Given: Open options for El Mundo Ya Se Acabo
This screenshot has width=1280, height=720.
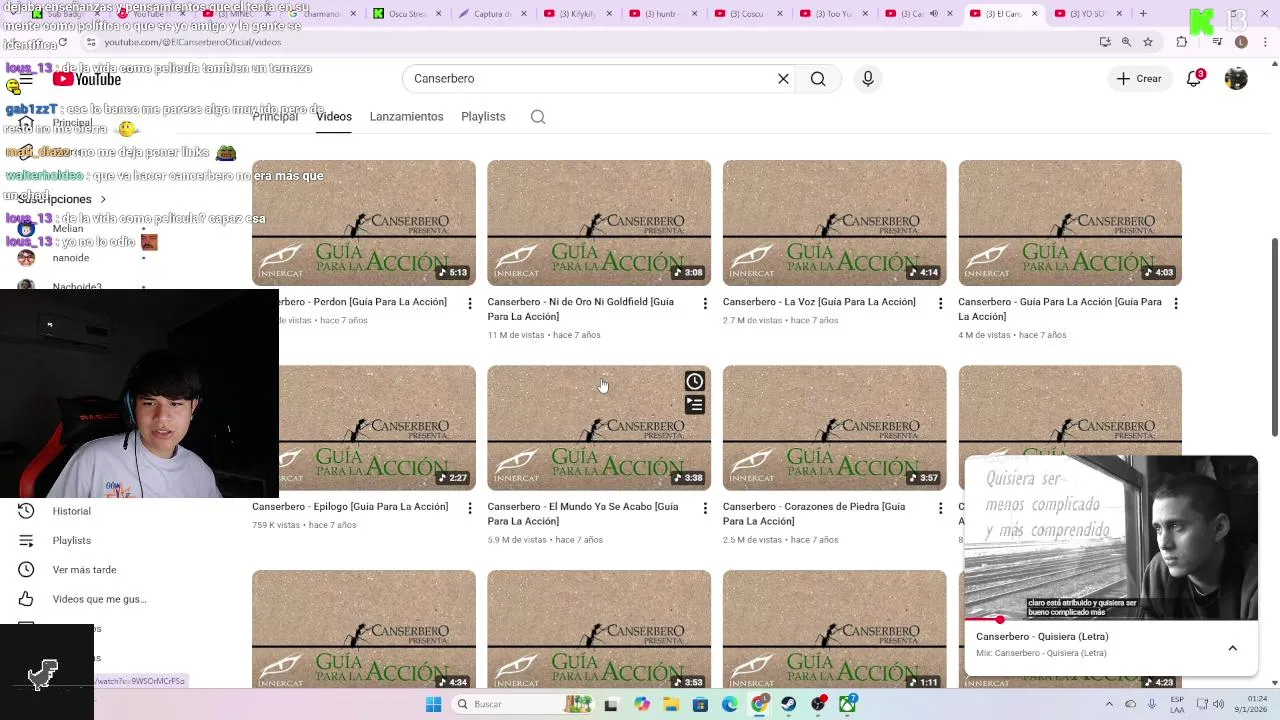Looking at the screenshot, I should [704, 508].
